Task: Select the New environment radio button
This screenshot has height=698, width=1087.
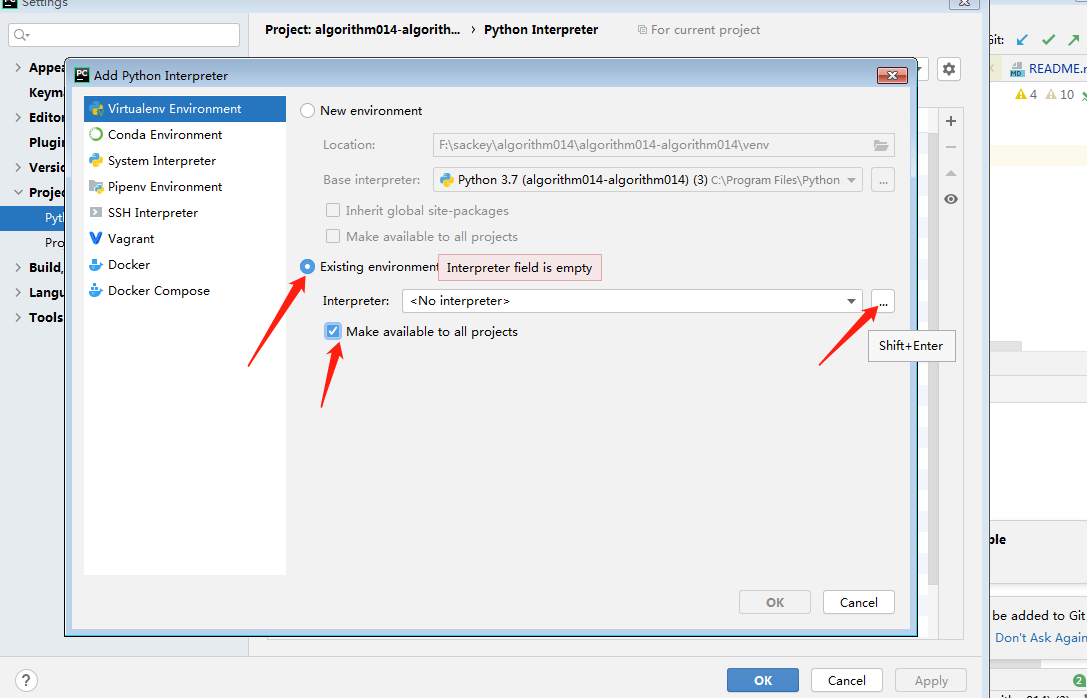Action: point(307,111)
